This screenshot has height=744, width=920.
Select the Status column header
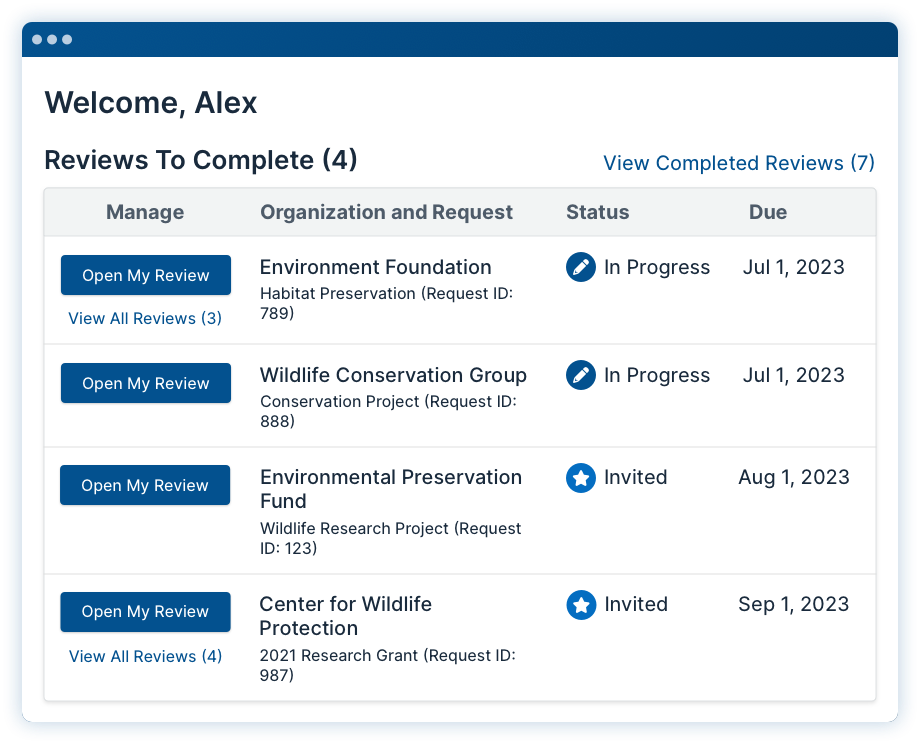pyautogui.click(x=597, y=212)
